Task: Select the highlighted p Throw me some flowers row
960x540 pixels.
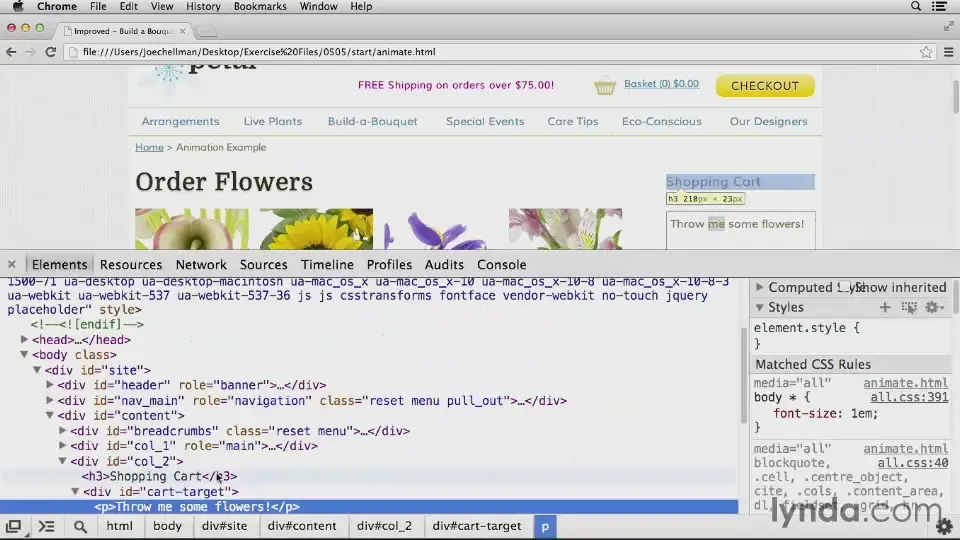Action: pyautogui.click(x=369, y=507)
